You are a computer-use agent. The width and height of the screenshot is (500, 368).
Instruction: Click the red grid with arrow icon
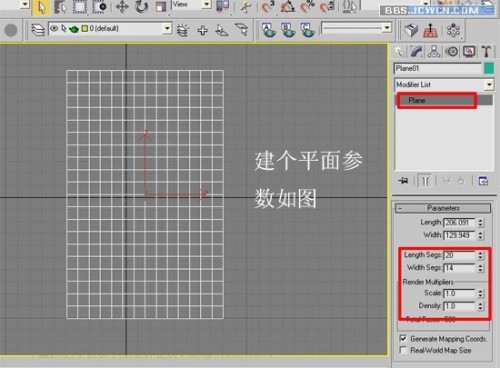[430, 30]
